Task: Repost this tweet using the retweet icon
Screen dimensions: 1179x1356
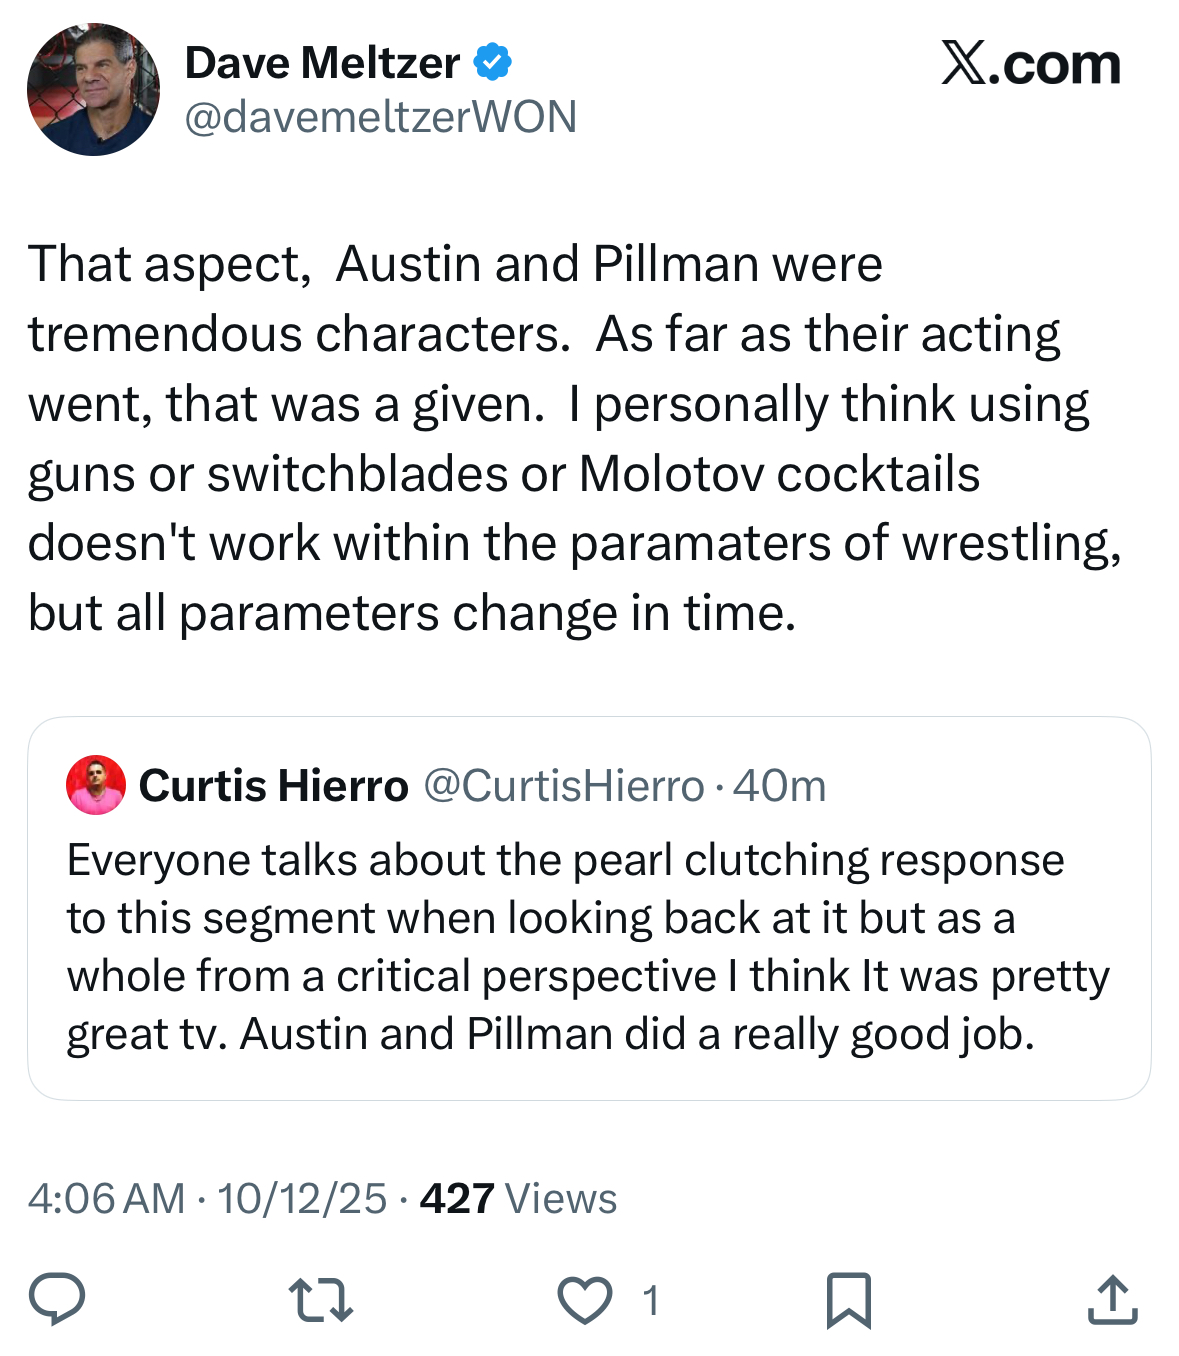Action: click(x=320, y=1301)
